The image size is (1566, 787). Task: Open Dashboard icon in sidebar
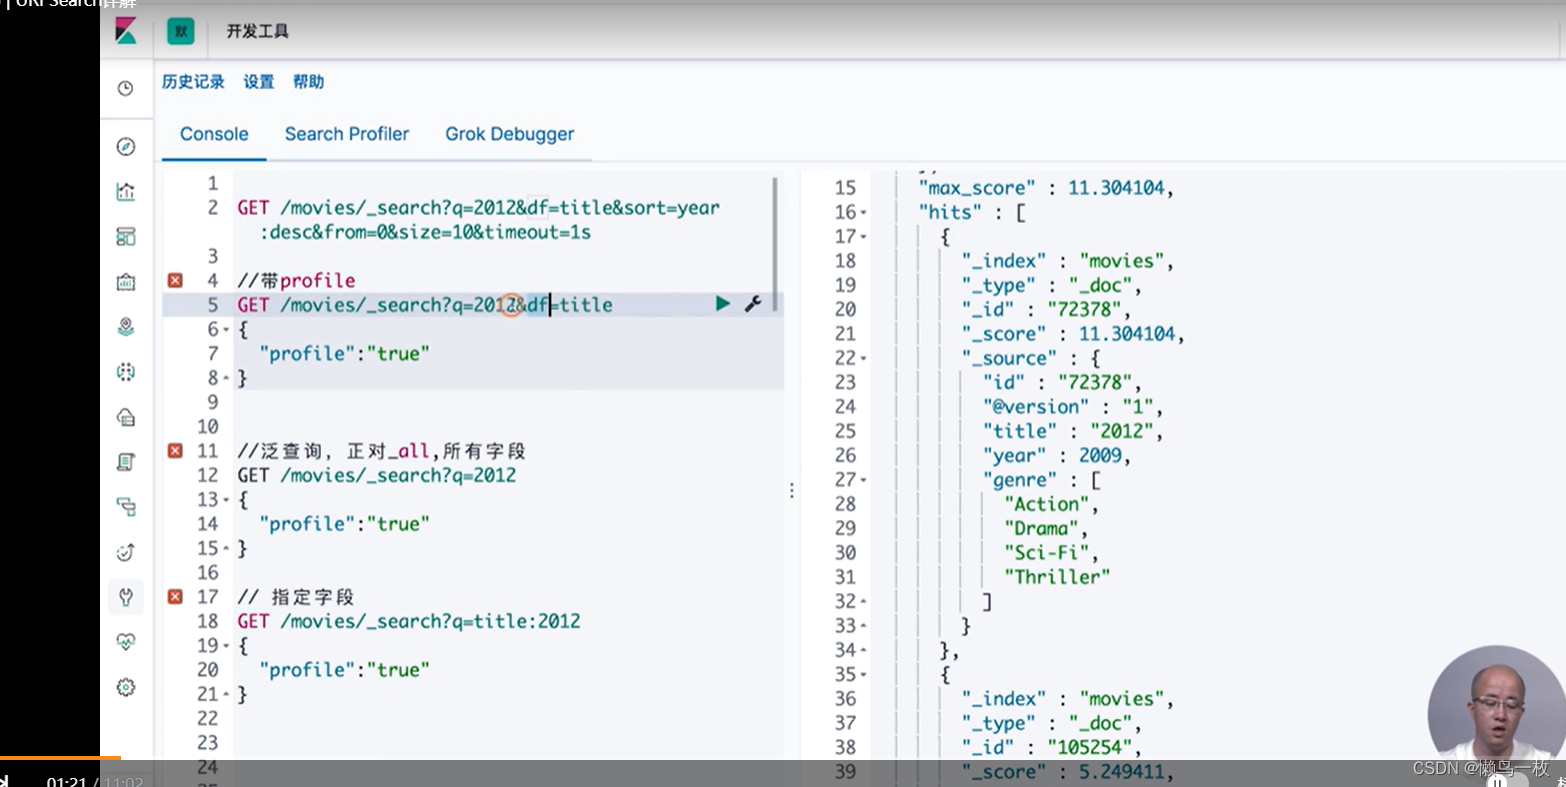point(126,237)
